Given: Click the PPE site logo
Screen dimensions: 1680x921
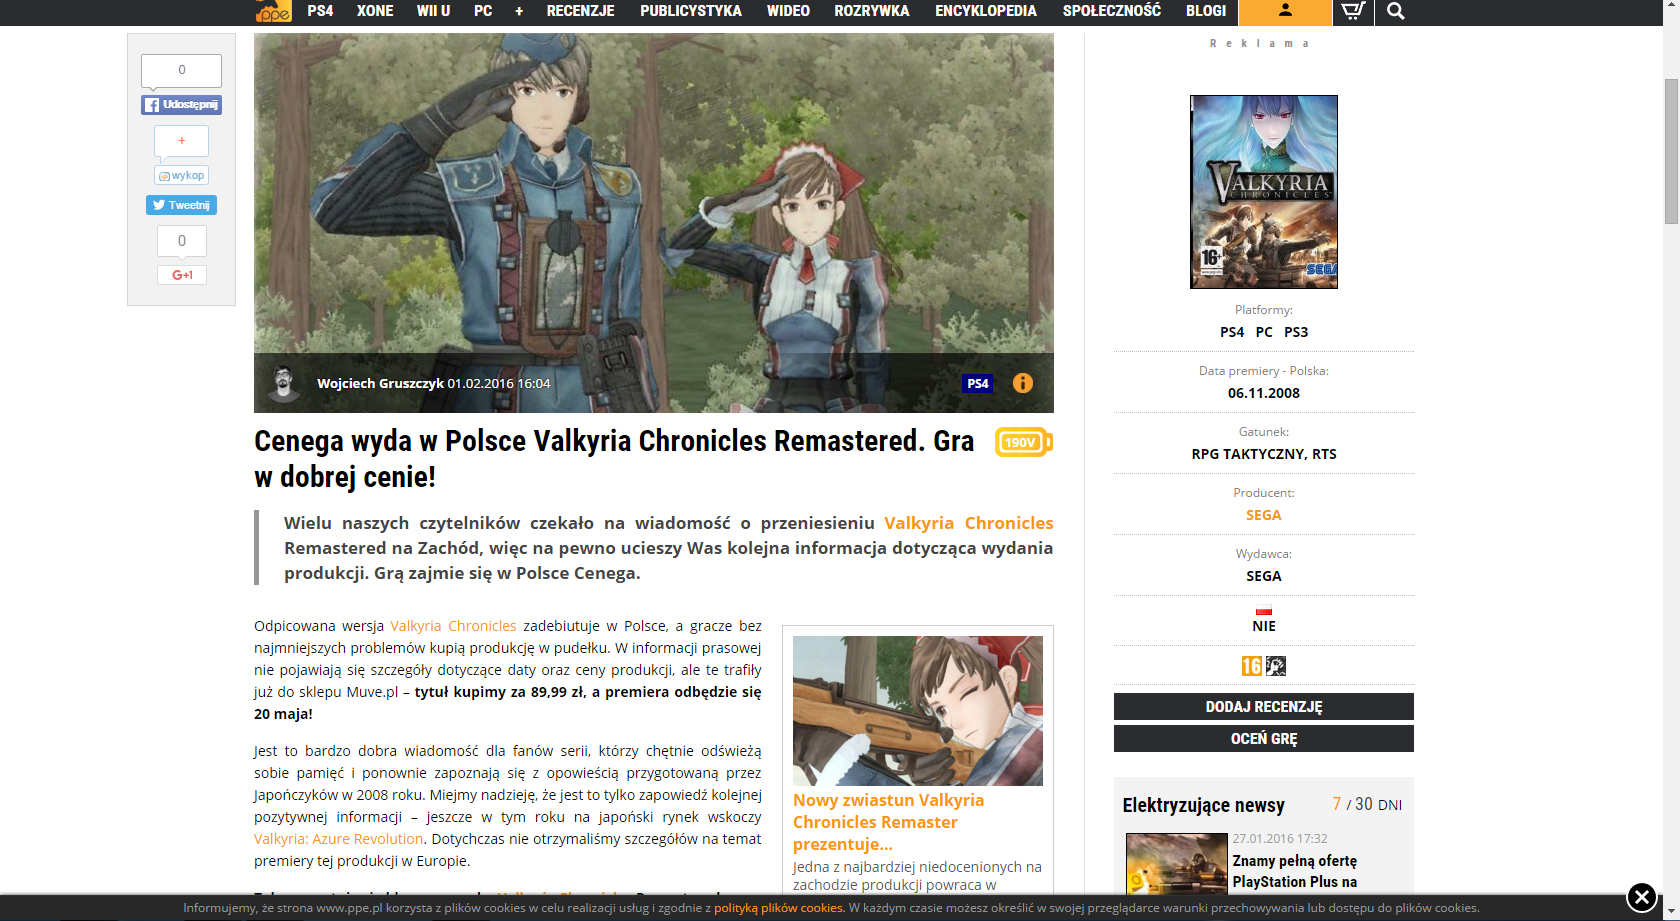Looking at the screenshot, I should pos(273,12).
